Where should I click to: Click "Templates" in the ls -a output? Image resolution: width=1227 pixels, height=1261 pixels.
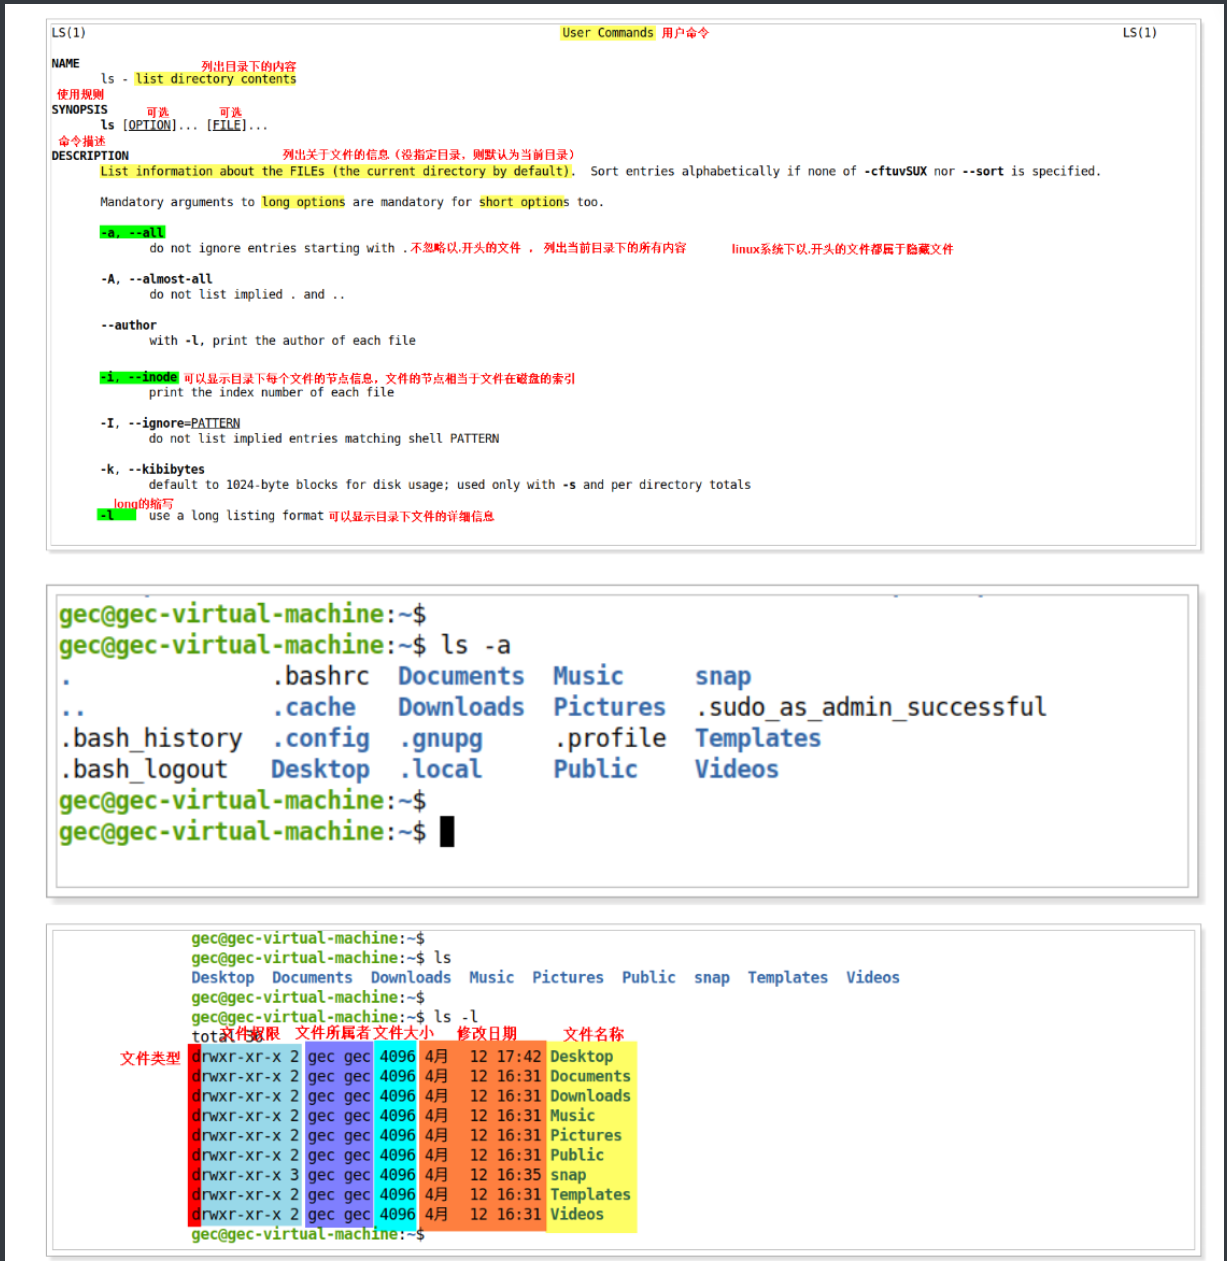[x=758, y=738]
